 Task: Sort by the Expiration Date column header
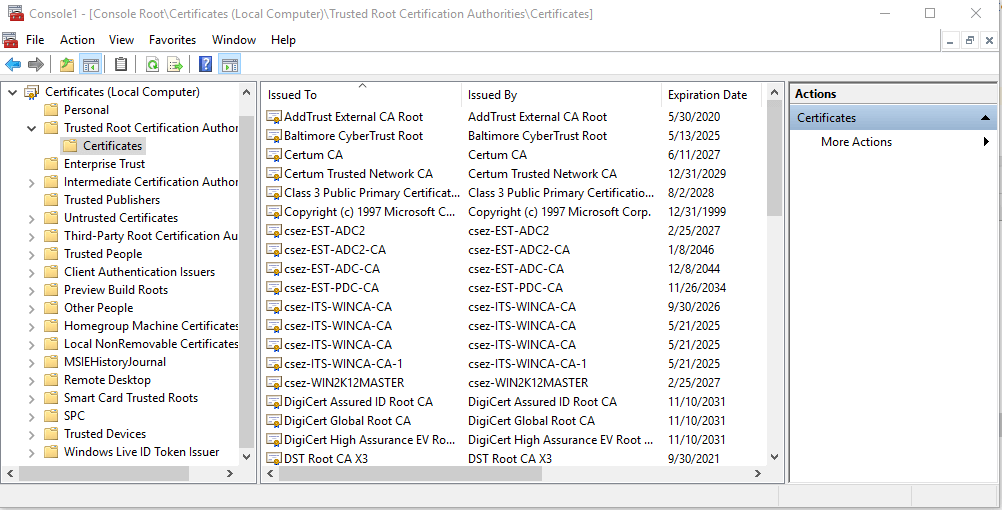tap(708, 95)
